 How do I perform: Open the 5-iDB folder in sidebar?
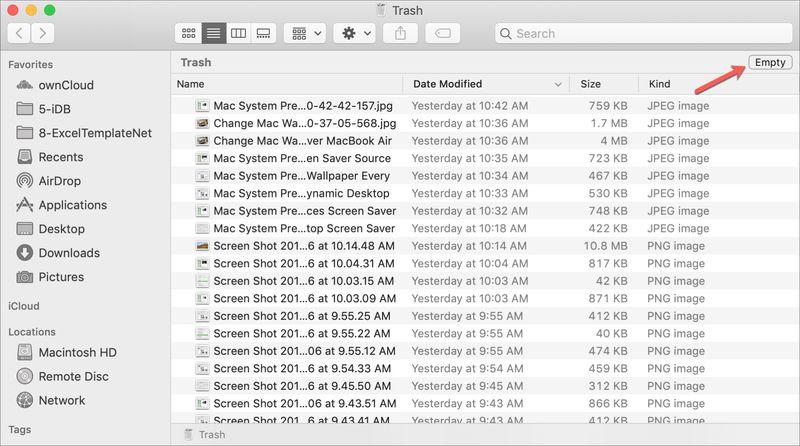pyautogui.click(x=43, y=109)
